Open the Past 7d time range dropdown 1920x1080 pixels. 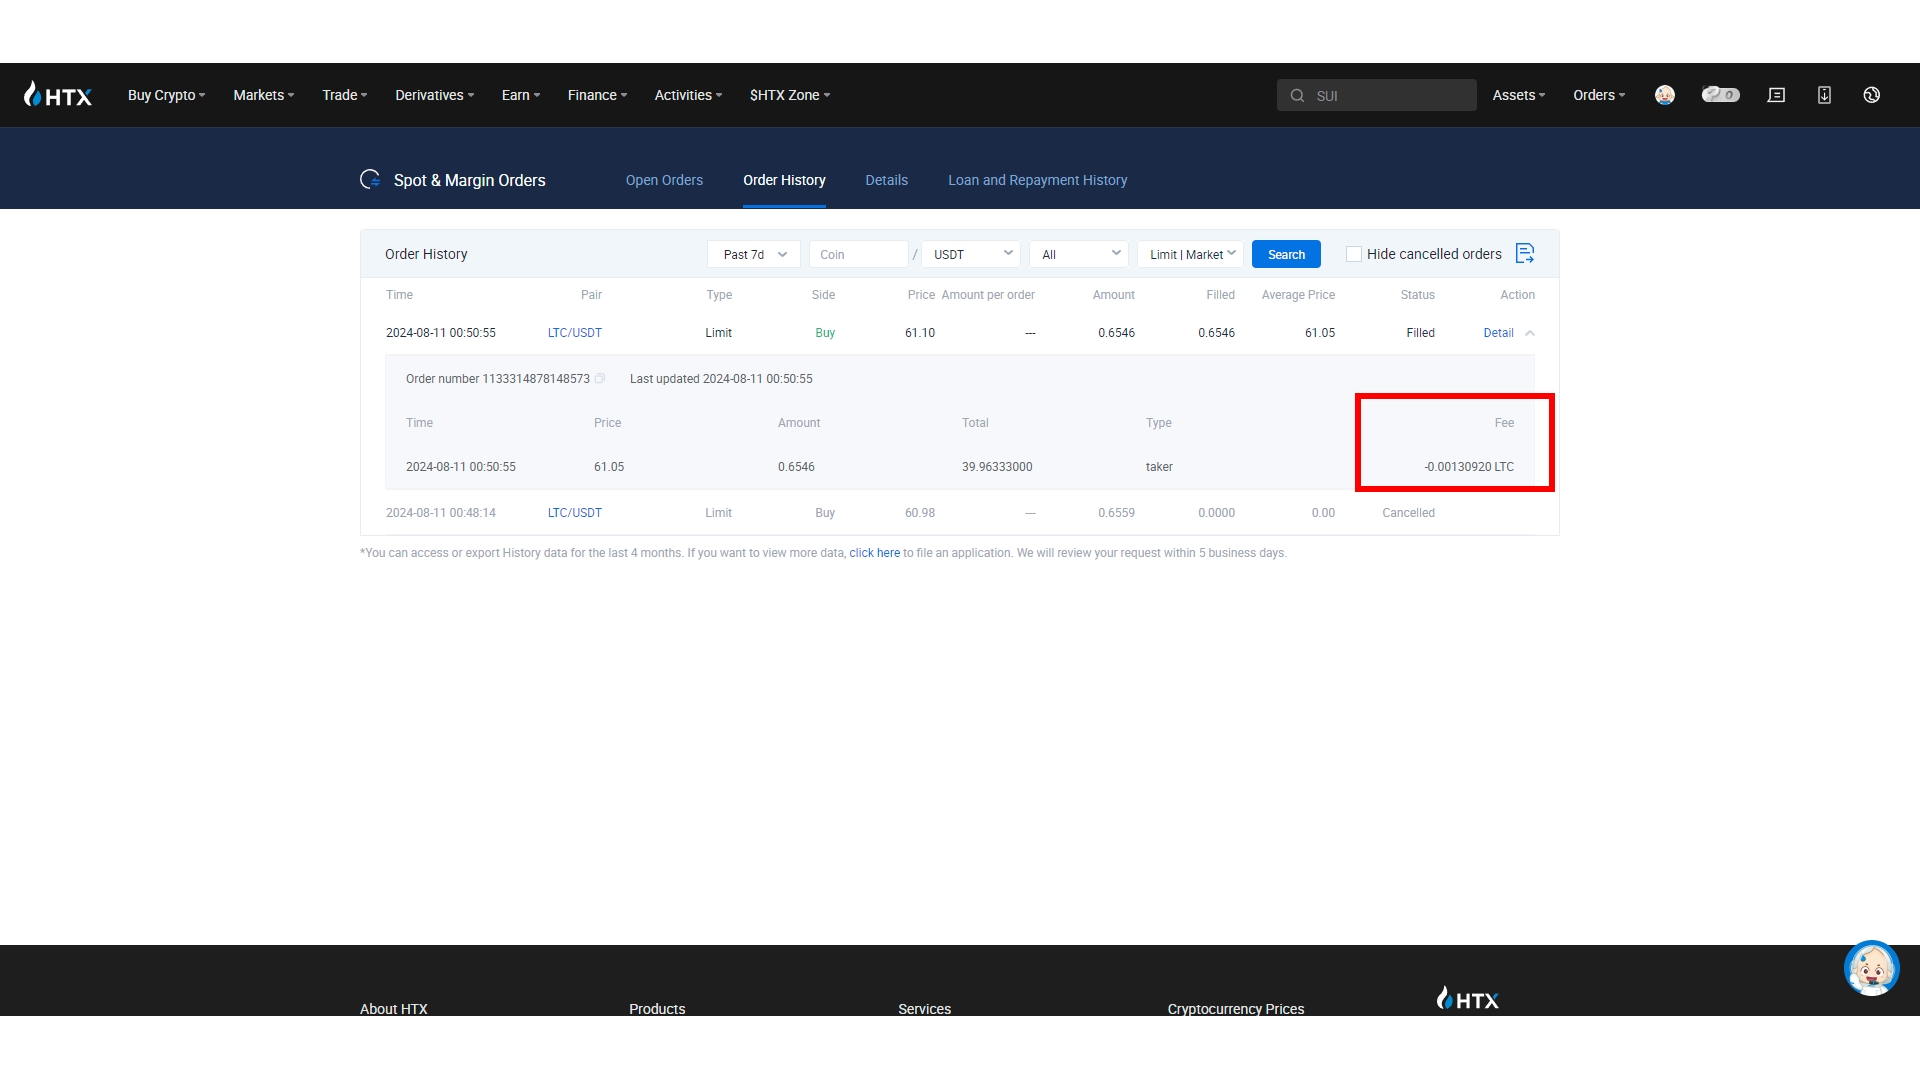pos(754,255)
